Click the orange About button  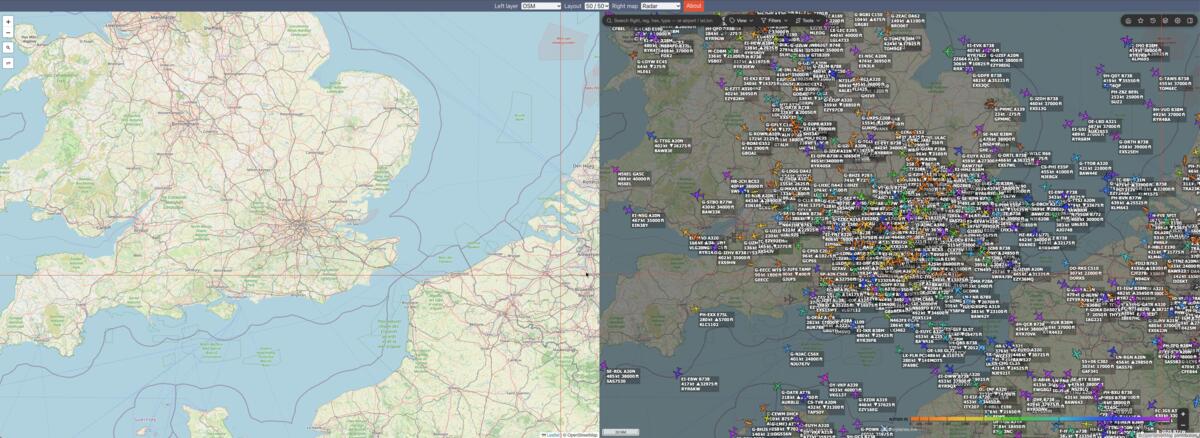point(694,5)
